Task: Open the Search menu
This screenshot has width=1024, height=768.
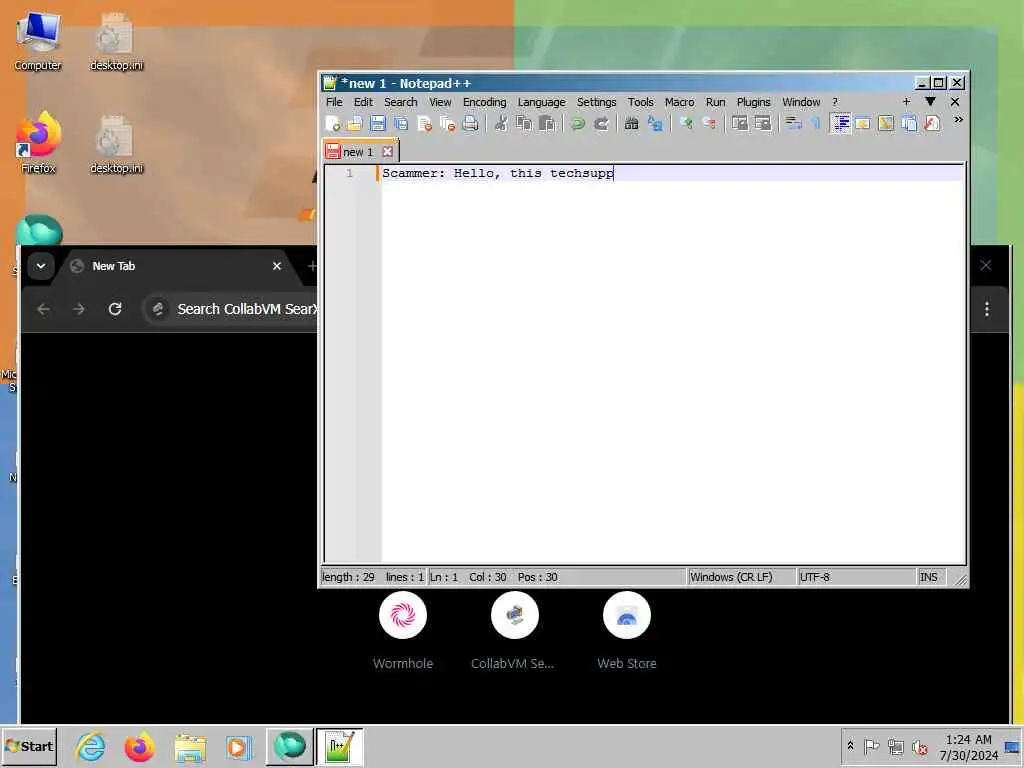Action: [x=400, y=102]
